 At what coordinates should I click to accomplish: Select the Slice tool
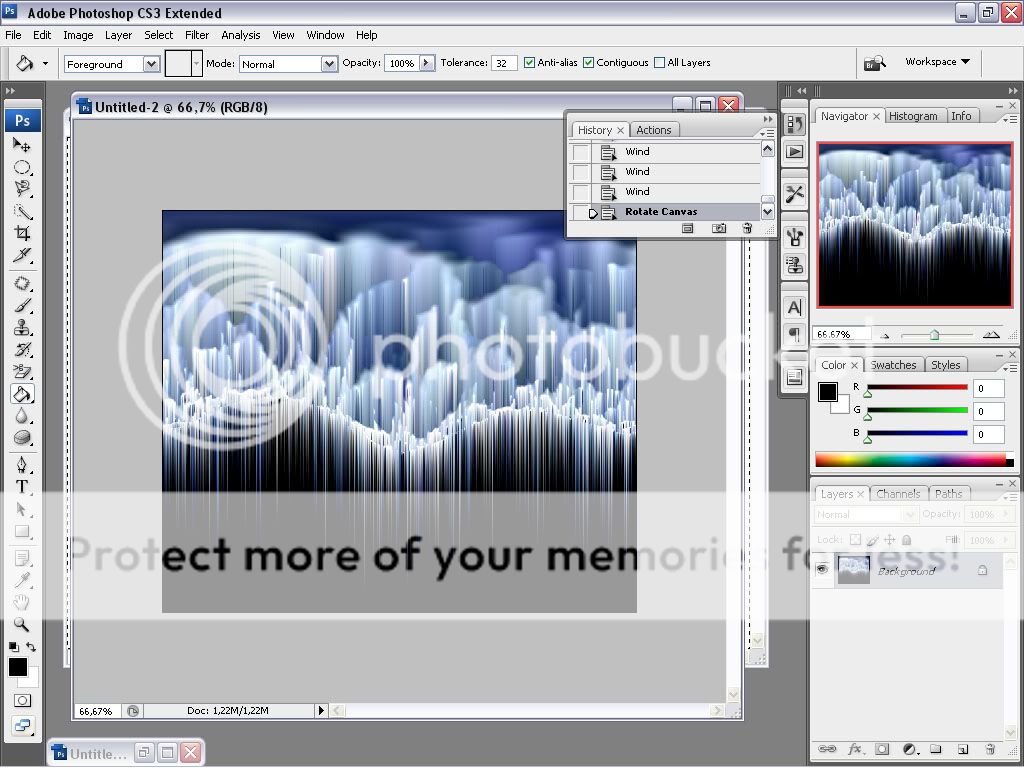(22, 255)
